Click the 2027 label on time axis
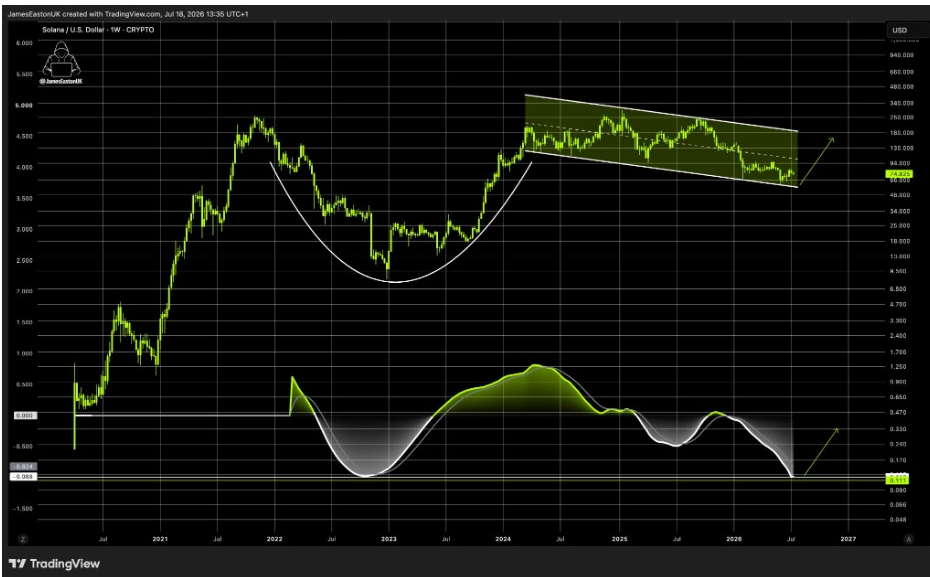Viewport: 930px width, 577px height. point(848,539)
